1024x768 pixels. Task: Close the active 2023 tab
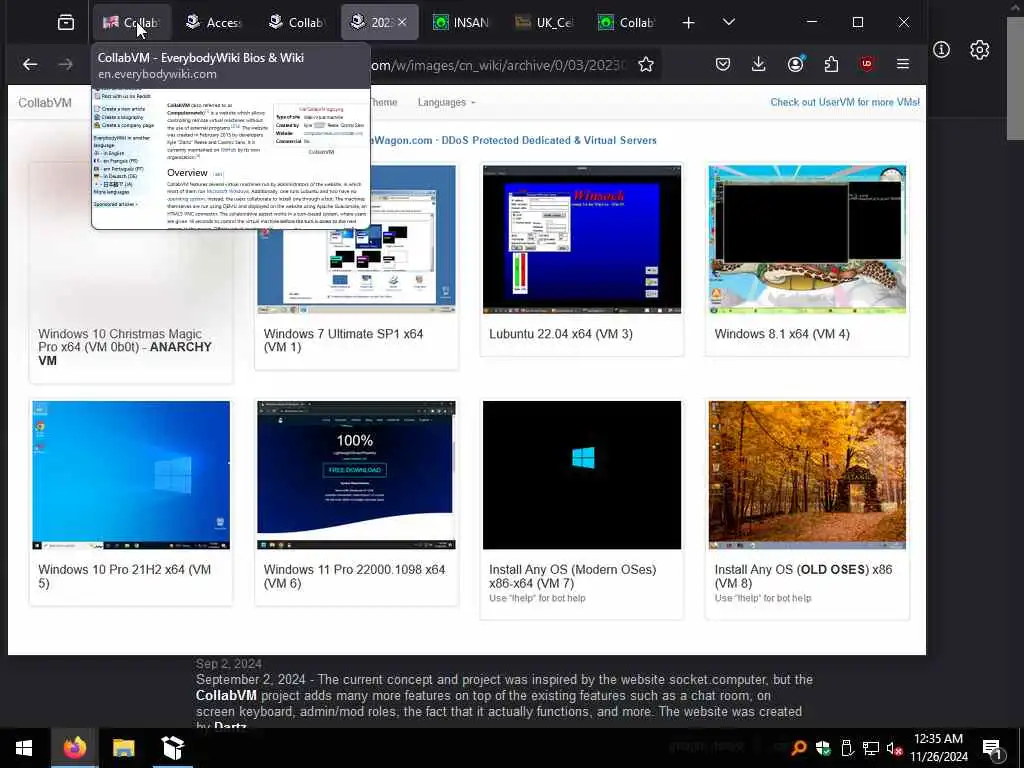click(x=402, y=22)
